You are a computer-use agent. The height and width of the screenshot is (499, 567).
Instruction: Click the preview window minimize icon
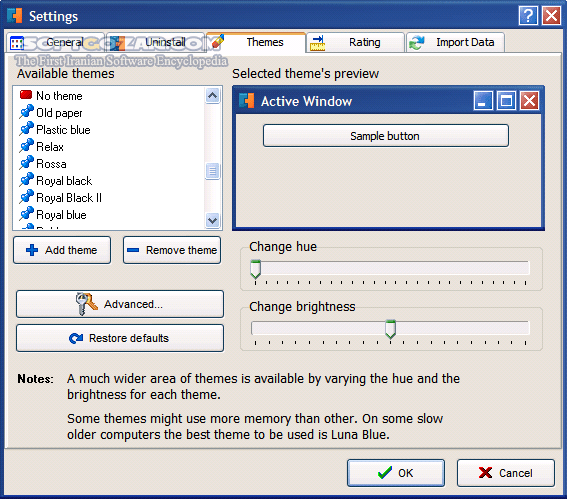click(483, 101)
